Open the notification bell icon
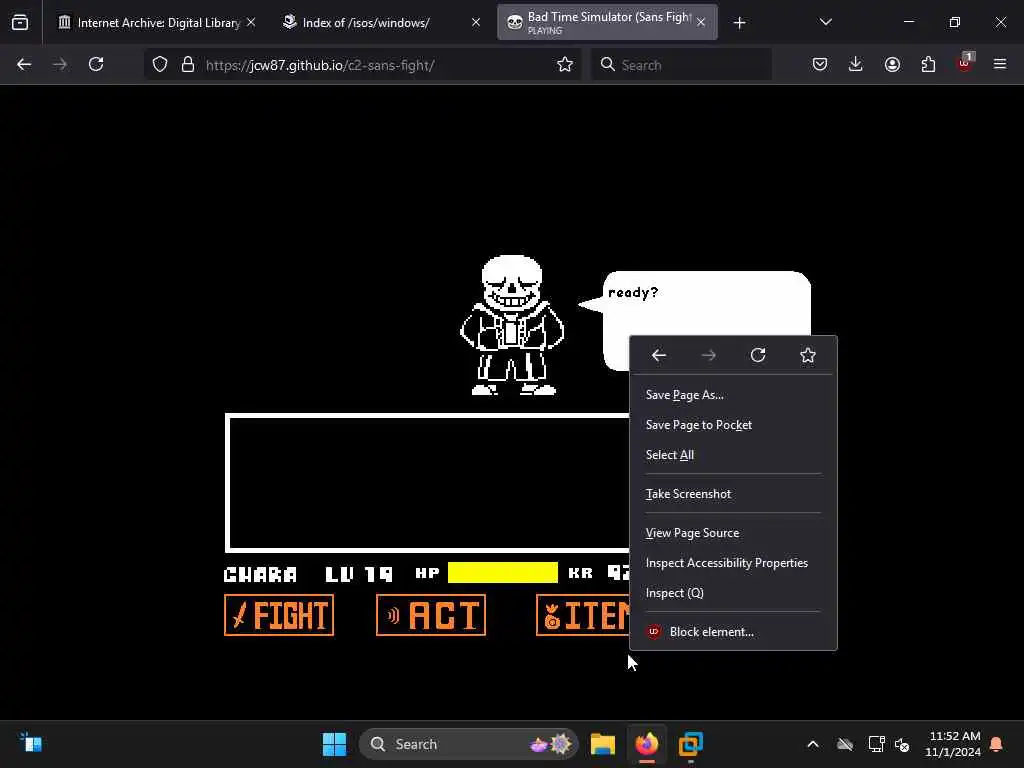This screenshot has height=768, width=1024. (997, 744)
